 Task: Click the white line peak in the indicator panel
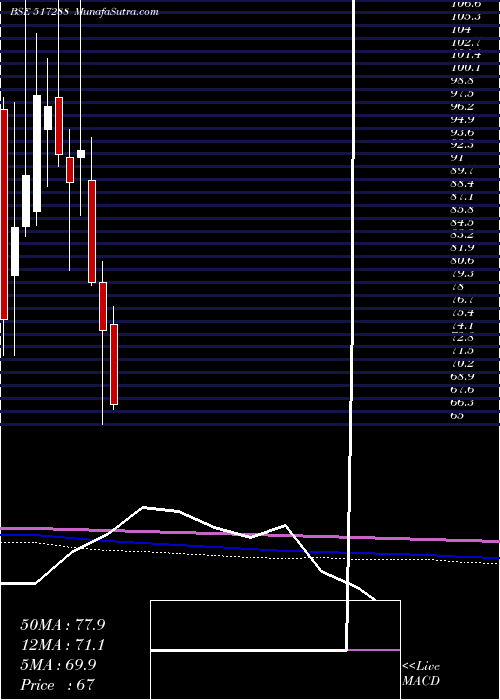[143, 507]
